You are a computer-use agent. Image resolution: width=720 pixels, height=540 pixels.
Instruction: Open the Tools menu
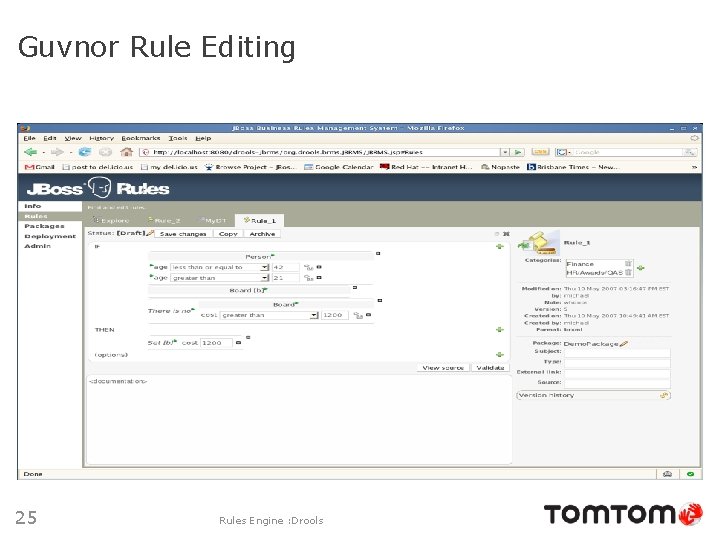[x=178, y=138]
